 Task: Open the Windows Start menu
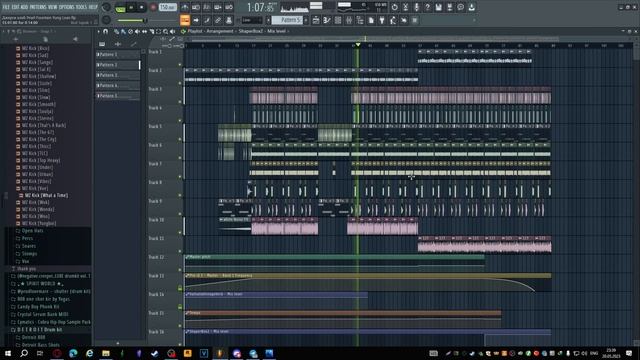(x=8, y=353)
